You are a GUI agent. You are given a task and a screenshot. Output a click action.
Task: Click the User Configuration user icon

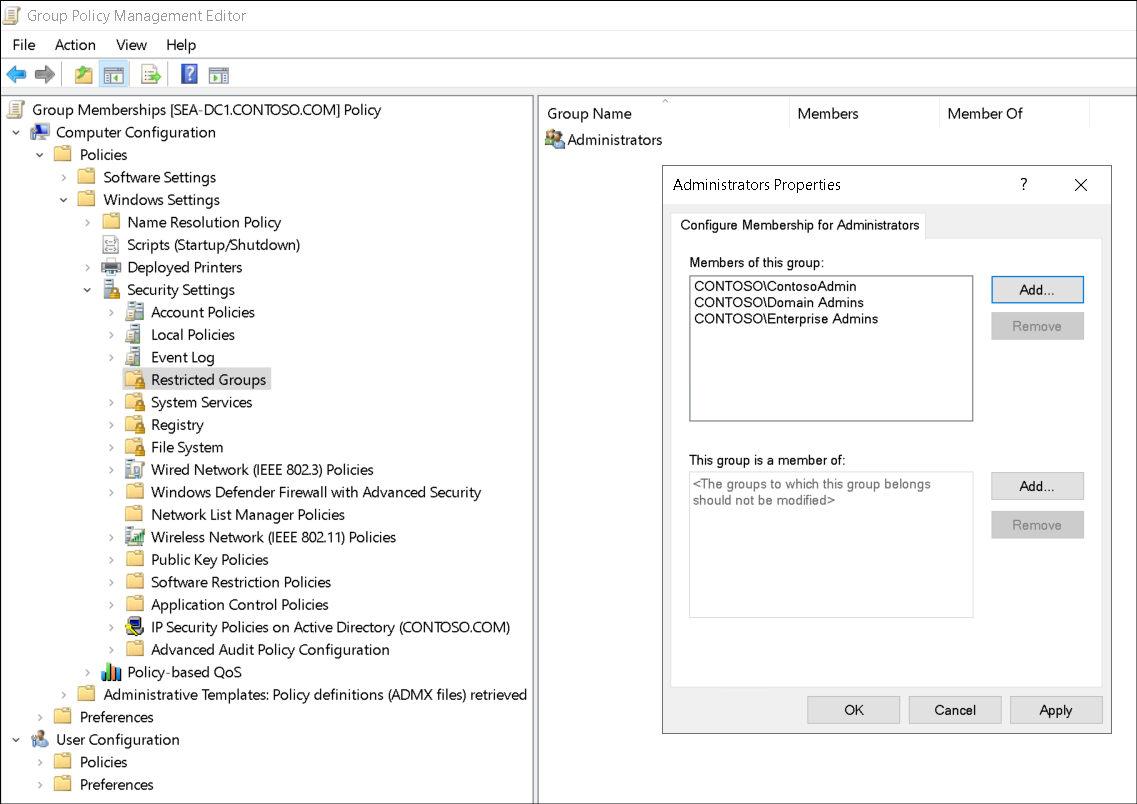coord(40,739)
